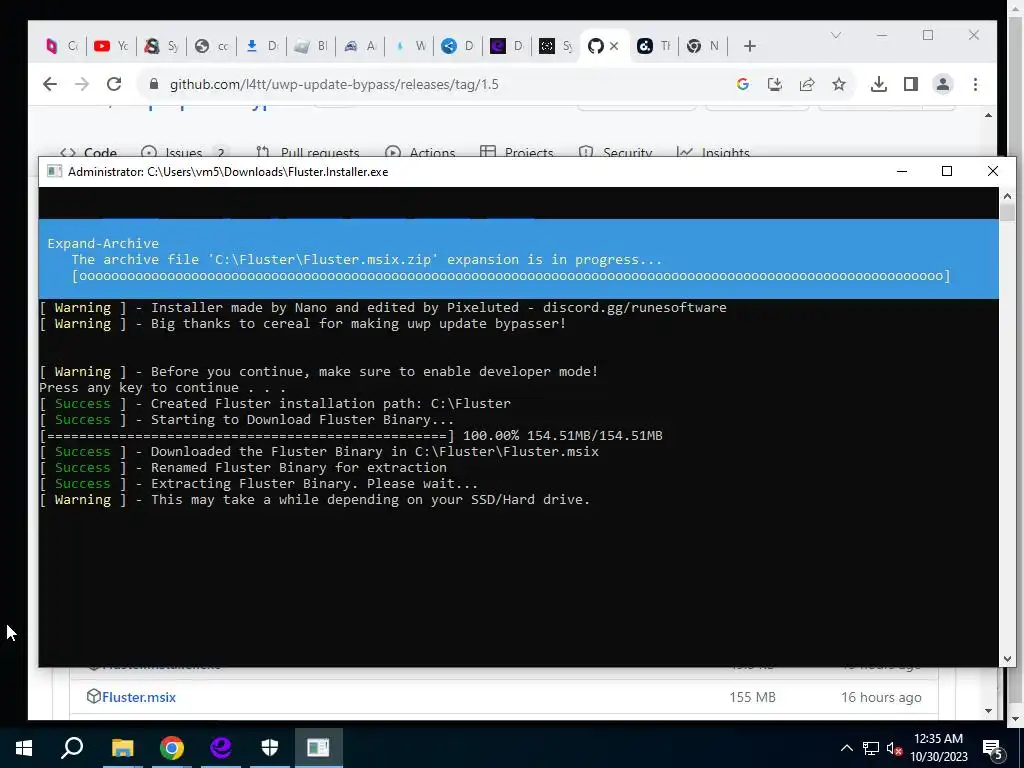Minimize the Fluster Installer console window
This screenshot has height=768, width=1024.
[x=902, y=171]
